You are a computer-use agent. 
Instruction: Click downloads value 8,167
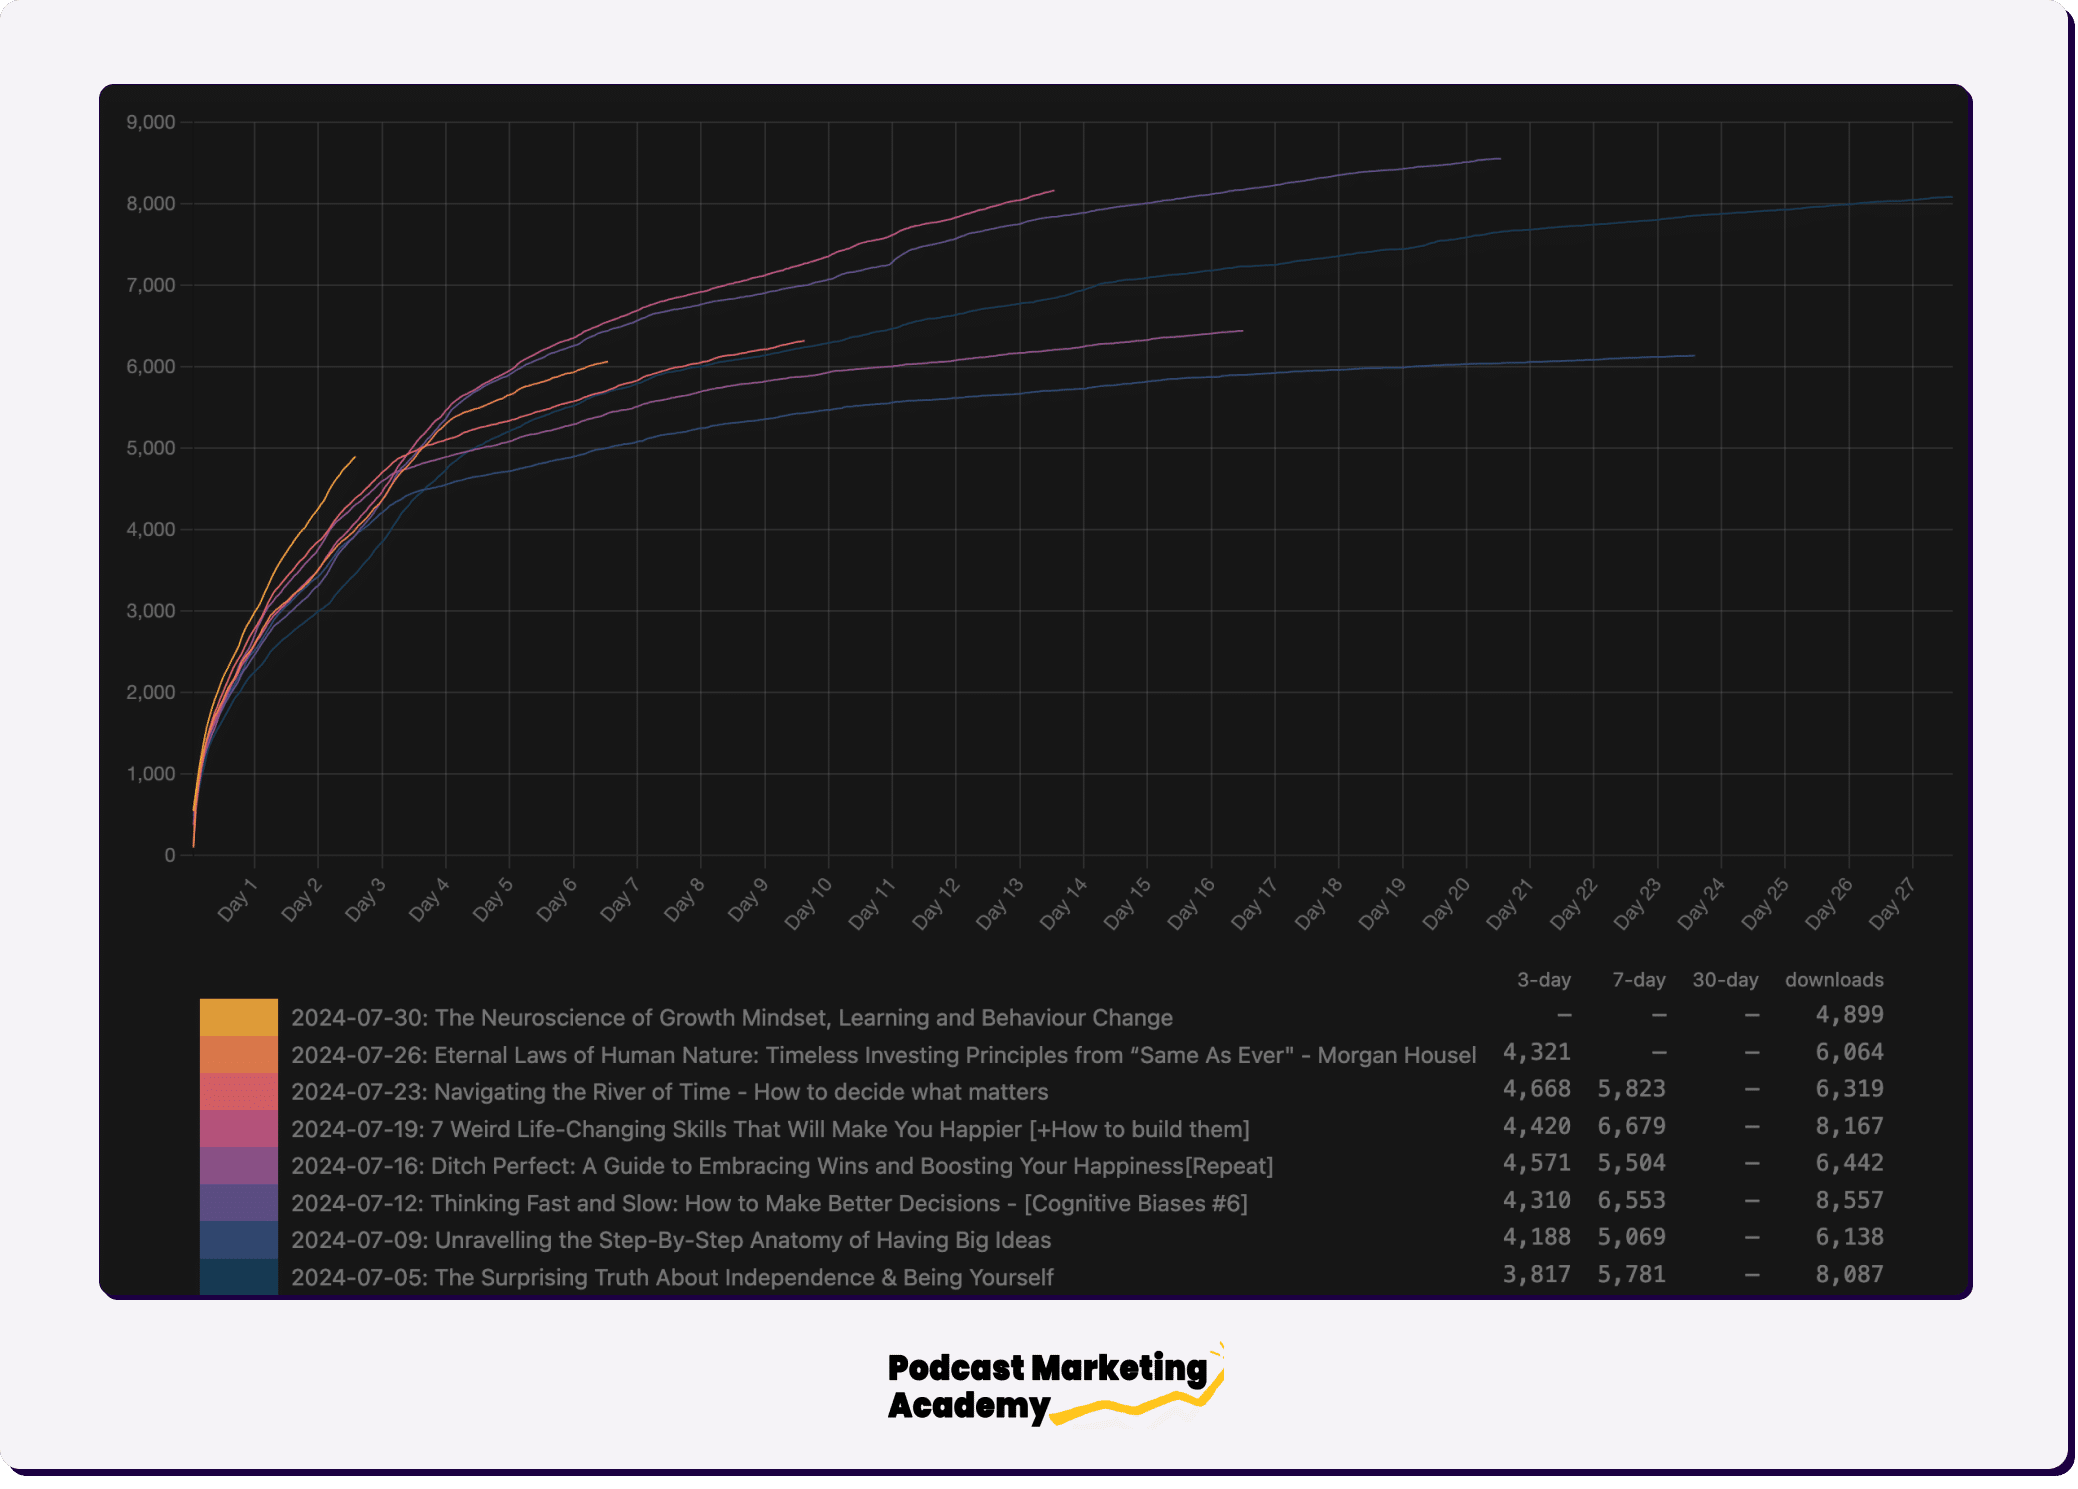1850,1126
